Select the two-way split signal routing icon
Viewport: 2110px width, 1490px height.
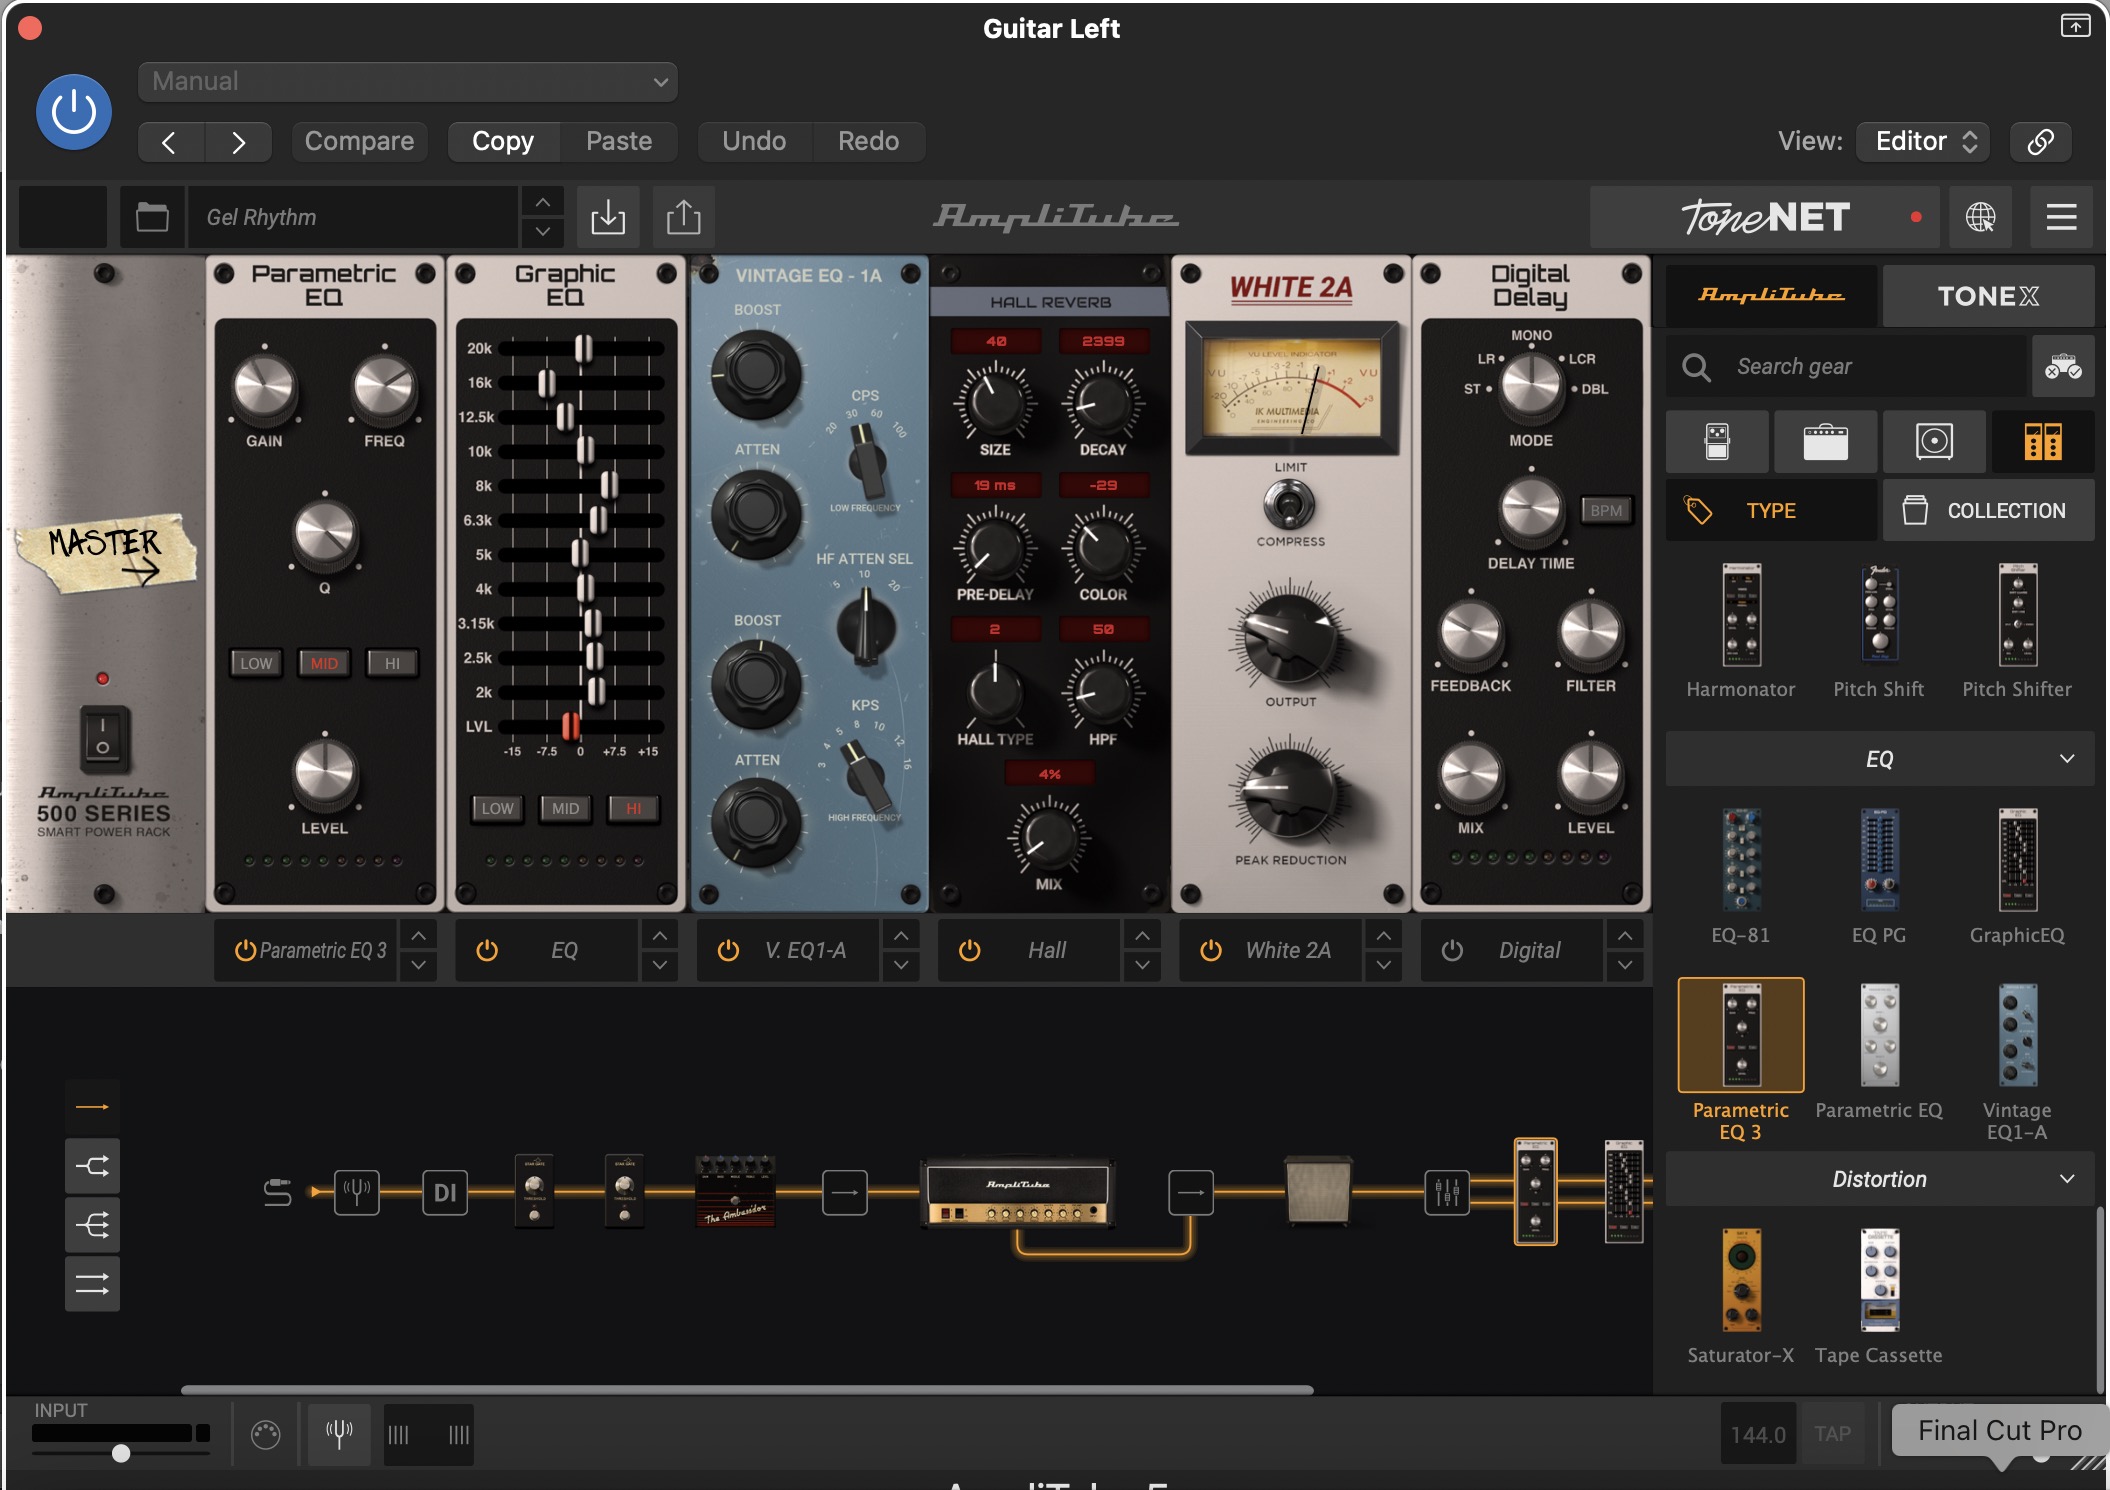click(92, 1166)
